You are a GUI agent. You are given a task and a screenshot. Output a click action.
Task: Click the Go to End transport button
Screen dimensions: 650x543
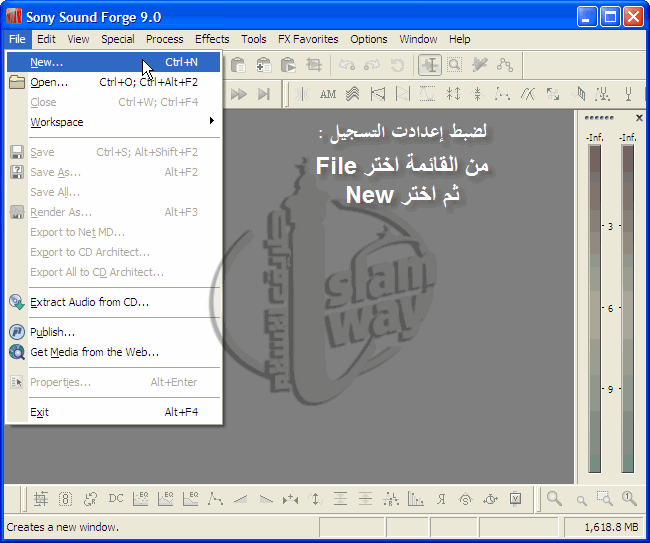(x=264, y=94)
